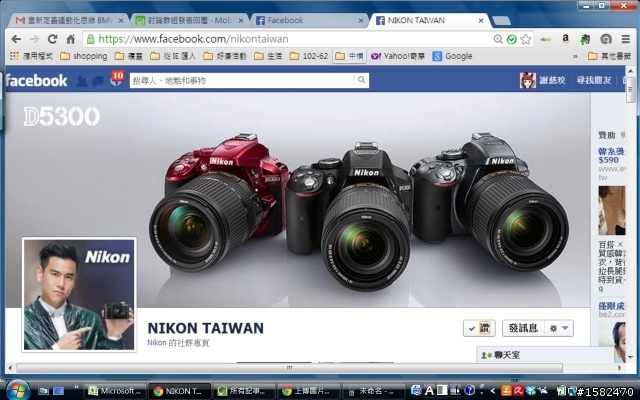Click the Nikon link under page title
The height and width of the screenshot is (400, 640).
[x=157, y=343]
